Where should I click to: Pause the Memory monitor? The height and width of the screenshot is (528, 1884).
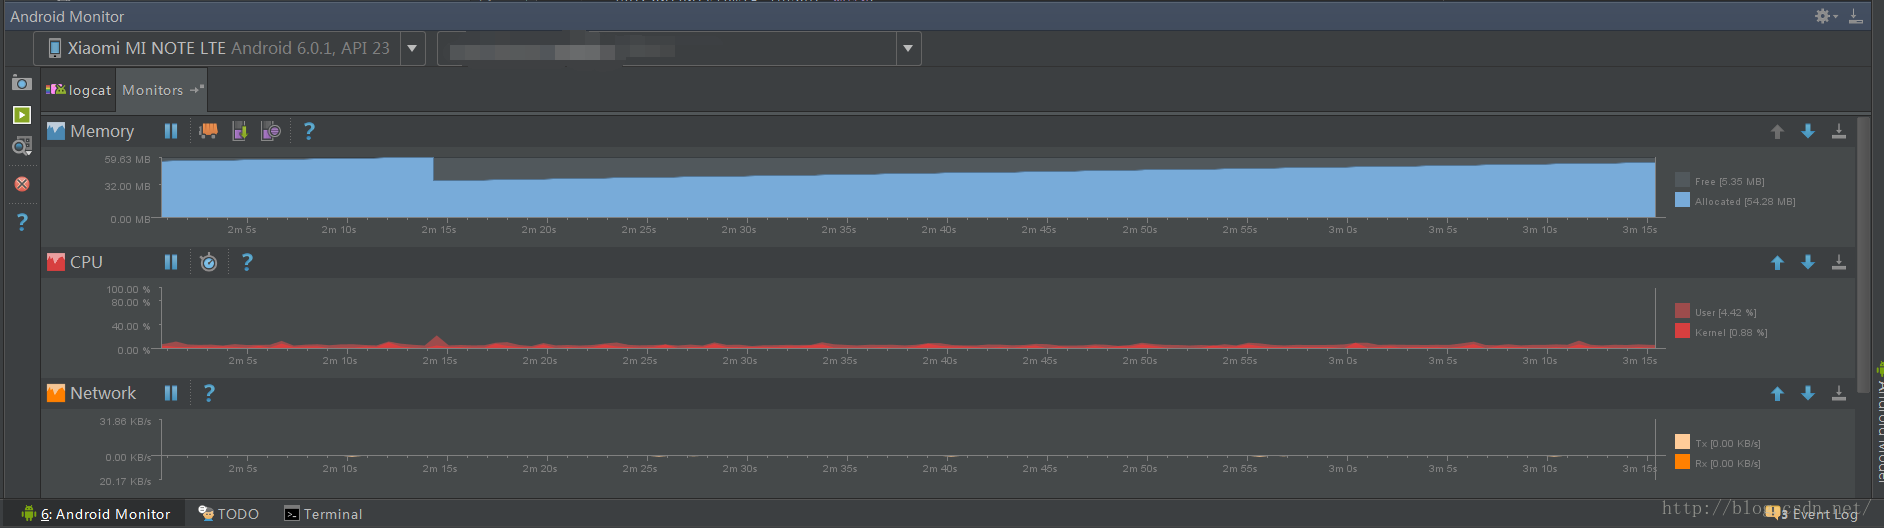[171, 131]
